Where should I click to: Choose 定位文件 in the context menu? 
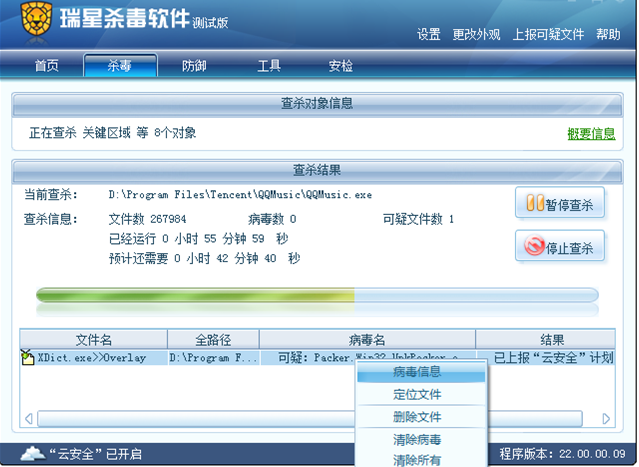[x=421, y=394]
